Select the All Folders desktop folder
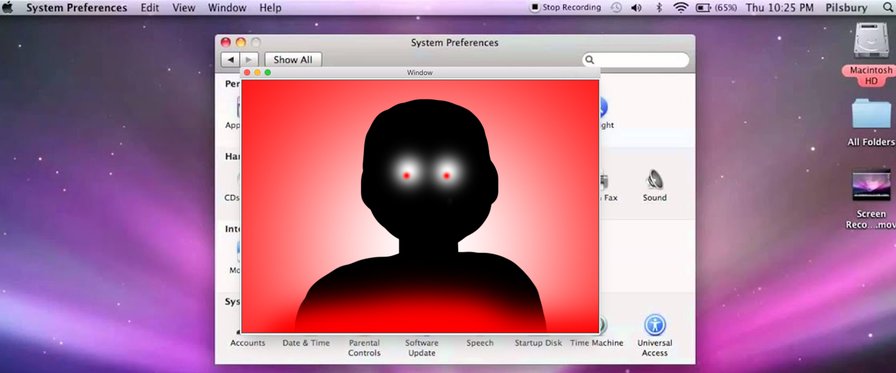This screenshot has width=896, height=373. tap(871, 122)
